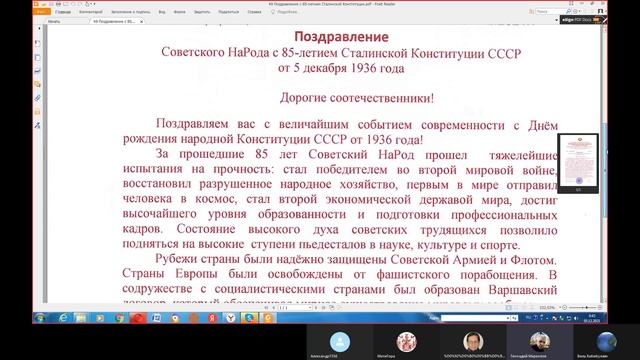Open the Защитить ribbon tab
The height and width of the screenshot is (360, 640).
[202, 12]
